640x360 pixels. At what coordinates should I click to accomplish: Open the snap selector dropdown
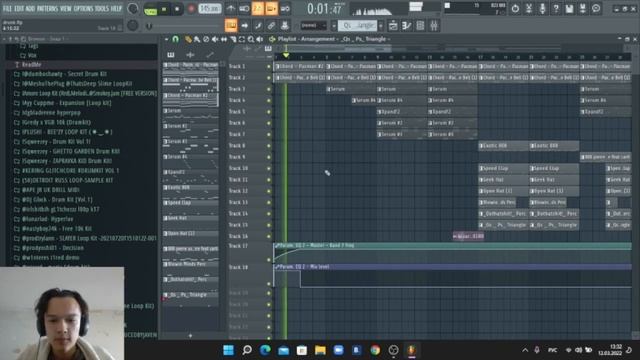pos(313,26)
